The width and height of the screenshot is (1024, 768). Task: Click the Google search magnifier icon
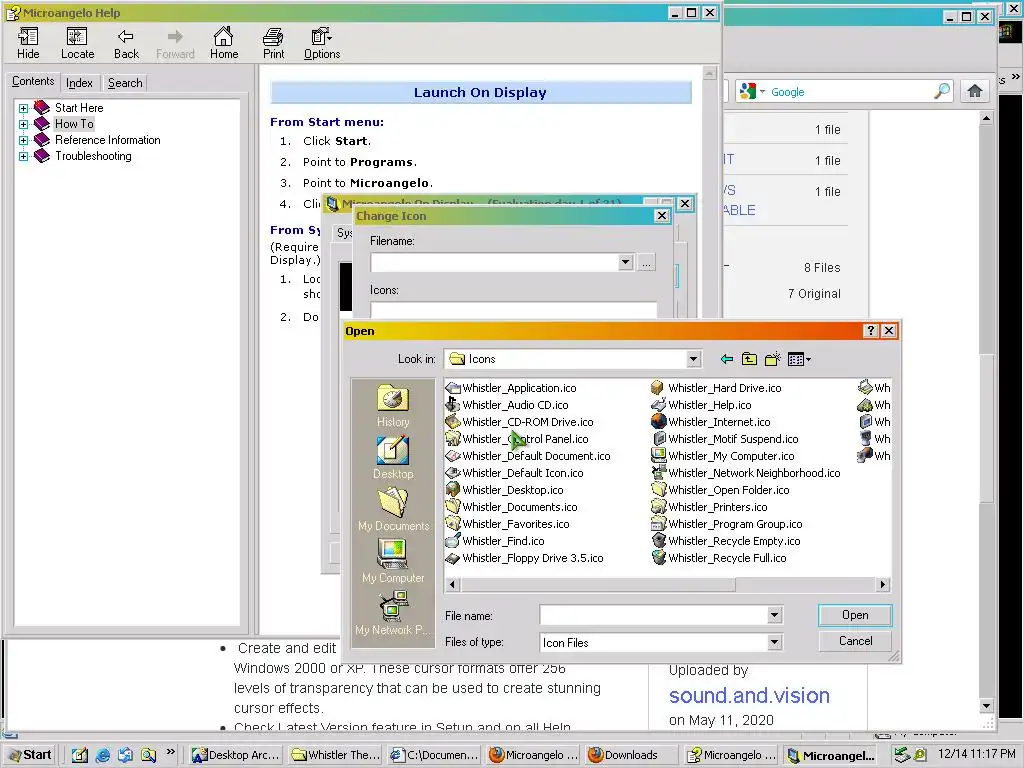(x=941, y=91)
